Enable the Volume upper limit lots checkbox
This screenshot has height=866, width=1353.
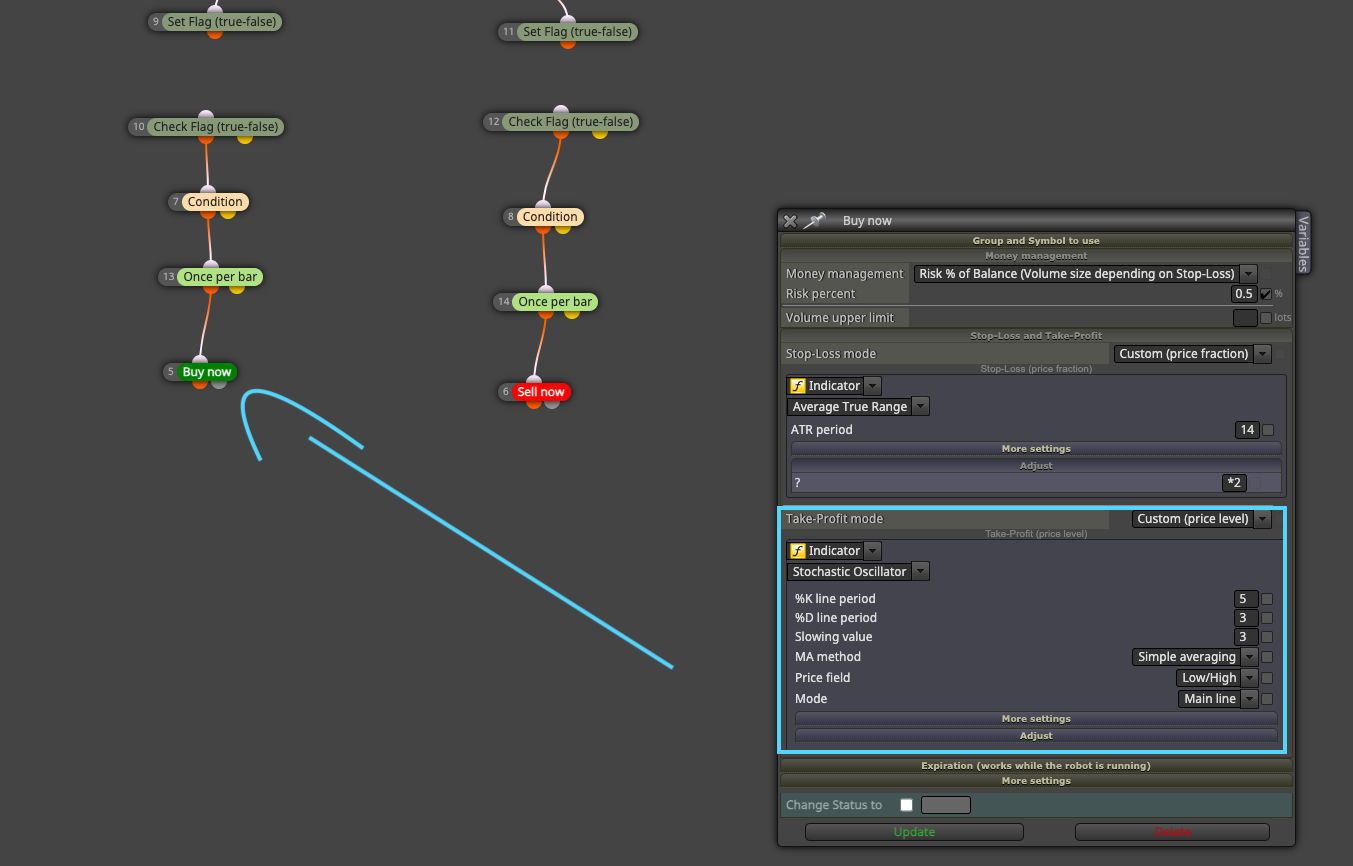tap(1266, 318)
